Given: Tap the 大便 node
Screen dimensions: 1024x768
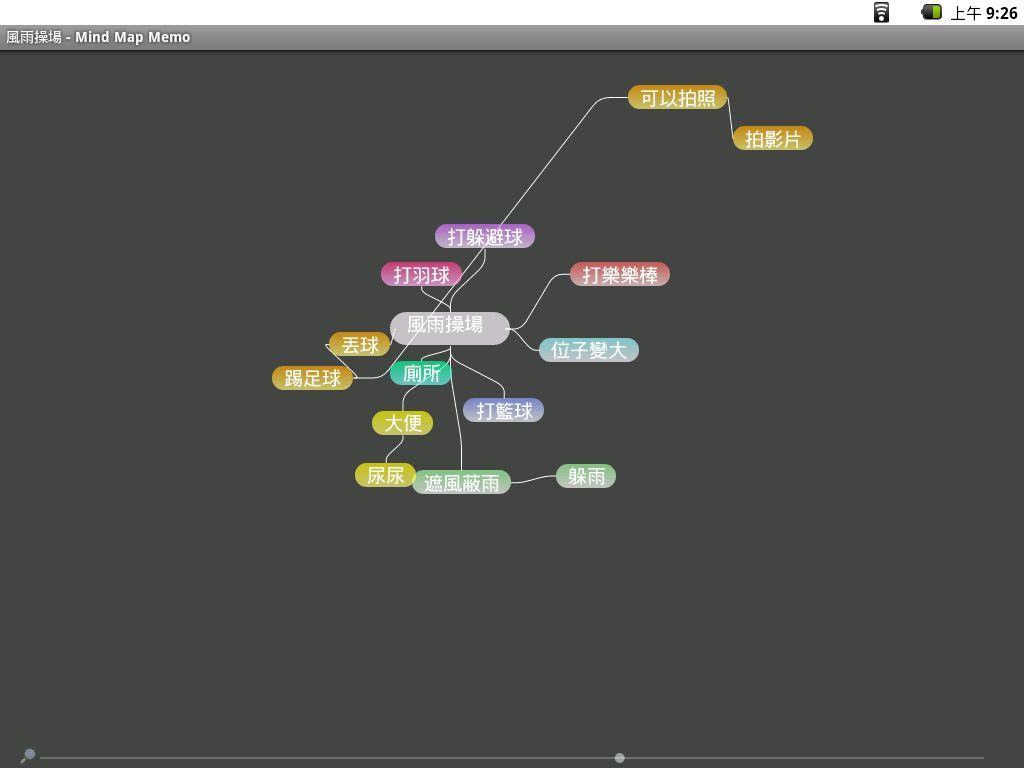Looking at the screenshot, I should click(403, 423).
